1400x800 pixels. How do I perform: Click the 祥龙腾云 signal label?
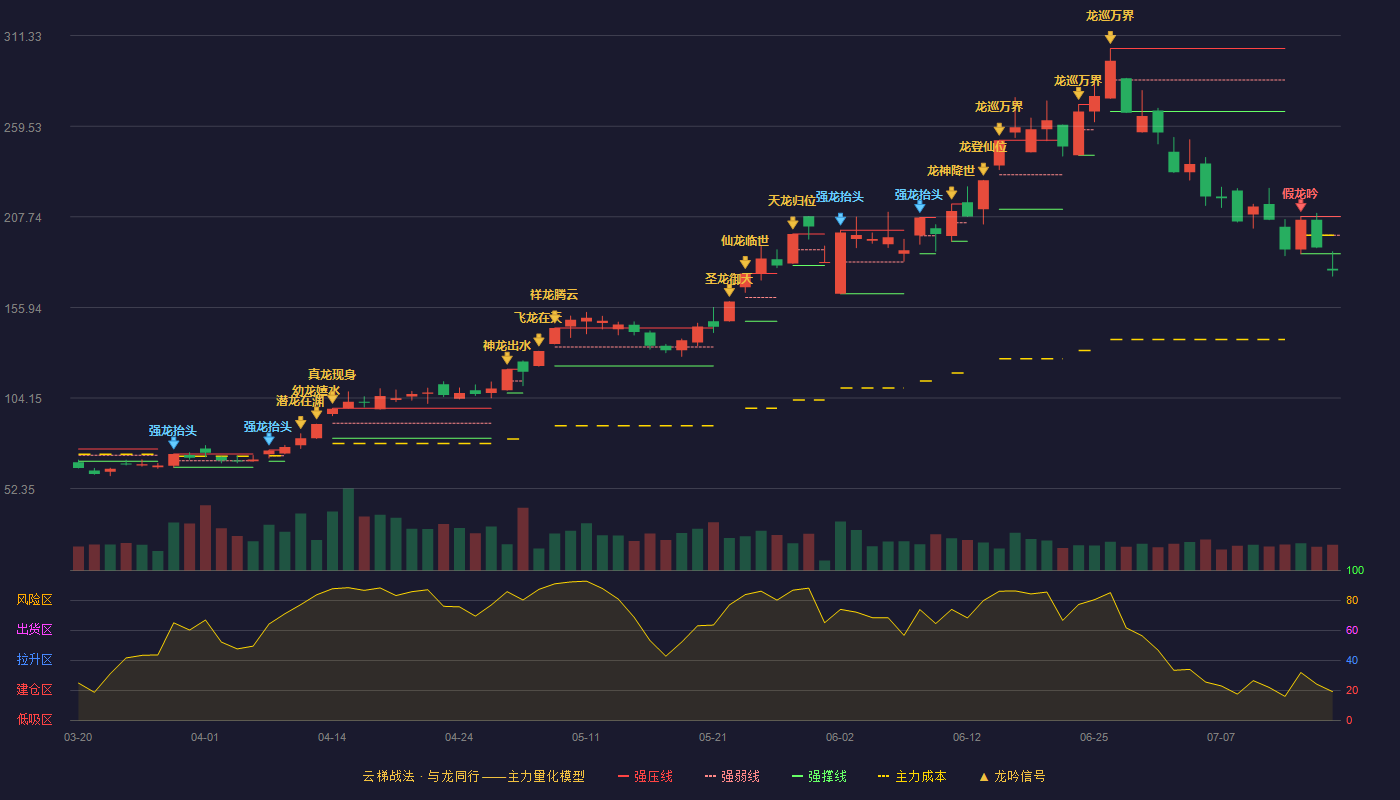click(554, 294)
